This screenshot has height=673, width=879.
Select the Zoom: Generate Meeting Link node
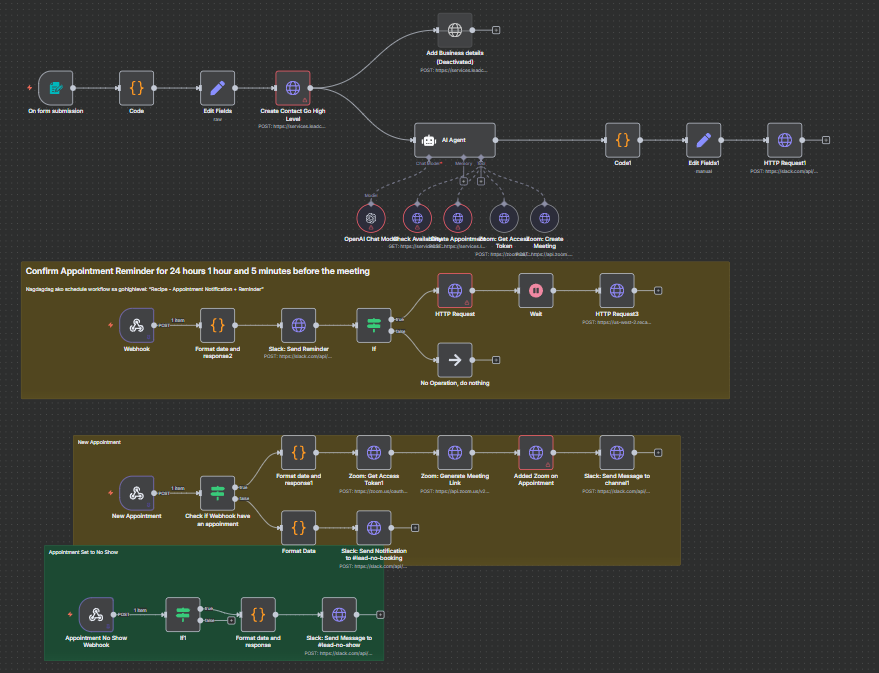(x=455, y=453)
